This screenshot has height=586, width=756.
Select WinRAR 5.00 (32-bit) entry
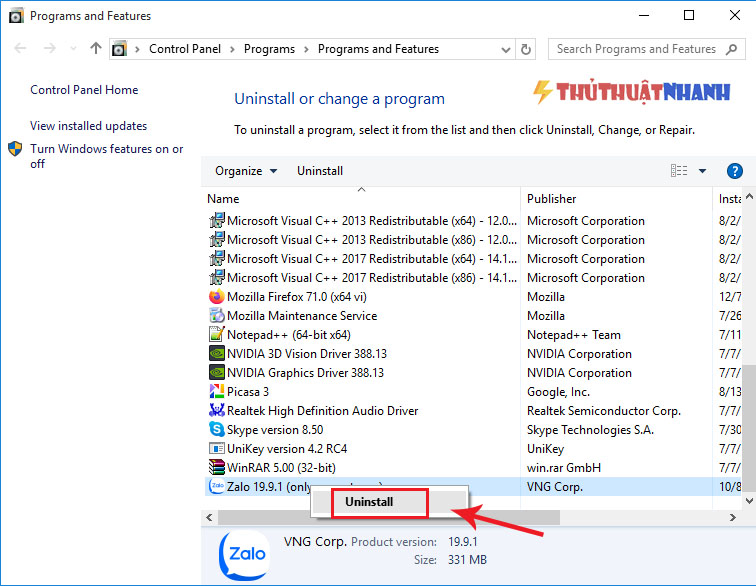pos(281,468)
